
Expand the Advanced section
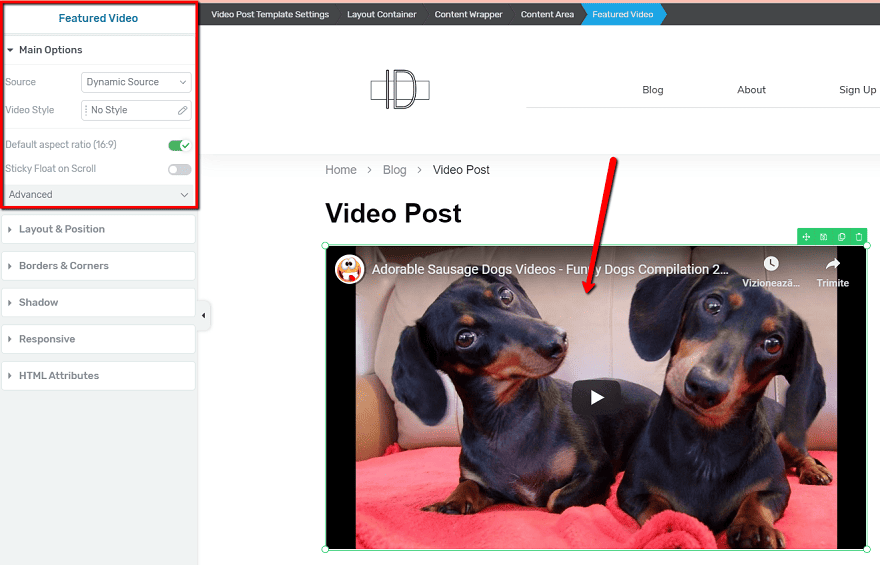(98, 194)
